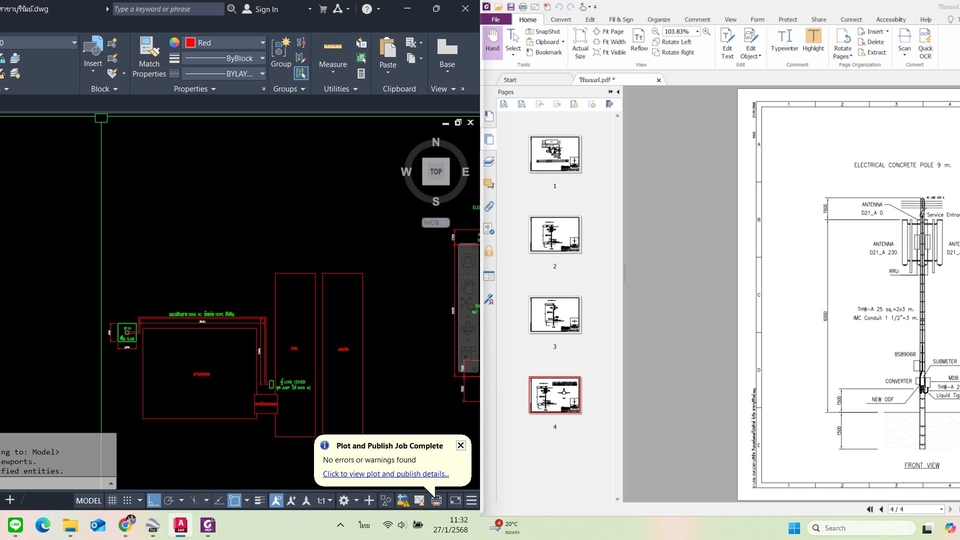Toggle ortho mode in status bar
The image size is (960, 540).
[x=153, y=500]
